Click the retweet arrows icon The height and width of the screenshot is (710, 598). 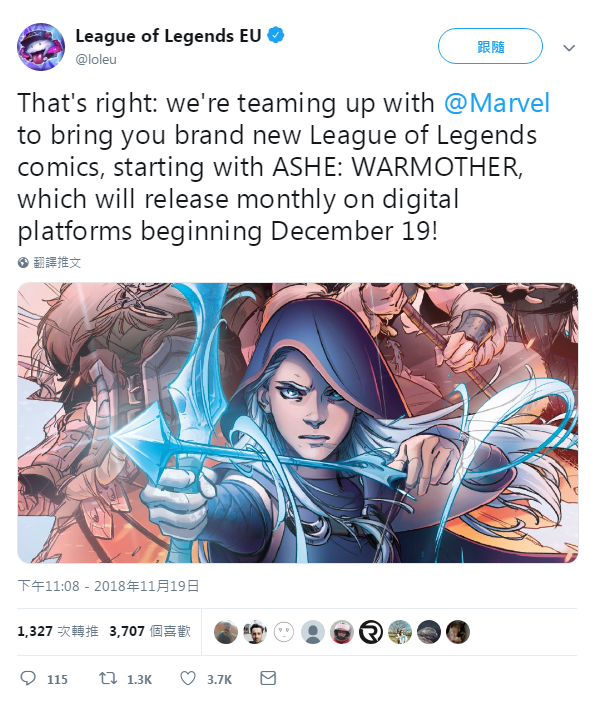point(108,678)
